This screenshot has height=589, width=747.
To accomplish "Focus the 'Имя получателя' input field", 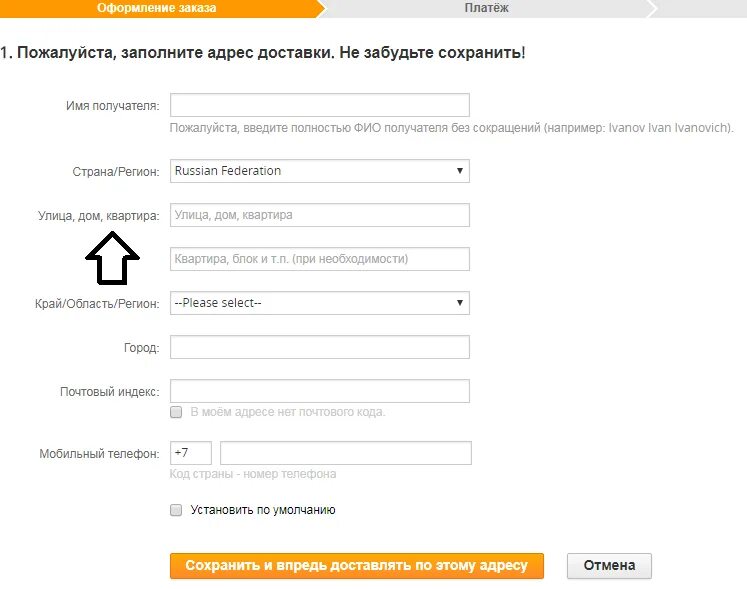I will 320,105.
